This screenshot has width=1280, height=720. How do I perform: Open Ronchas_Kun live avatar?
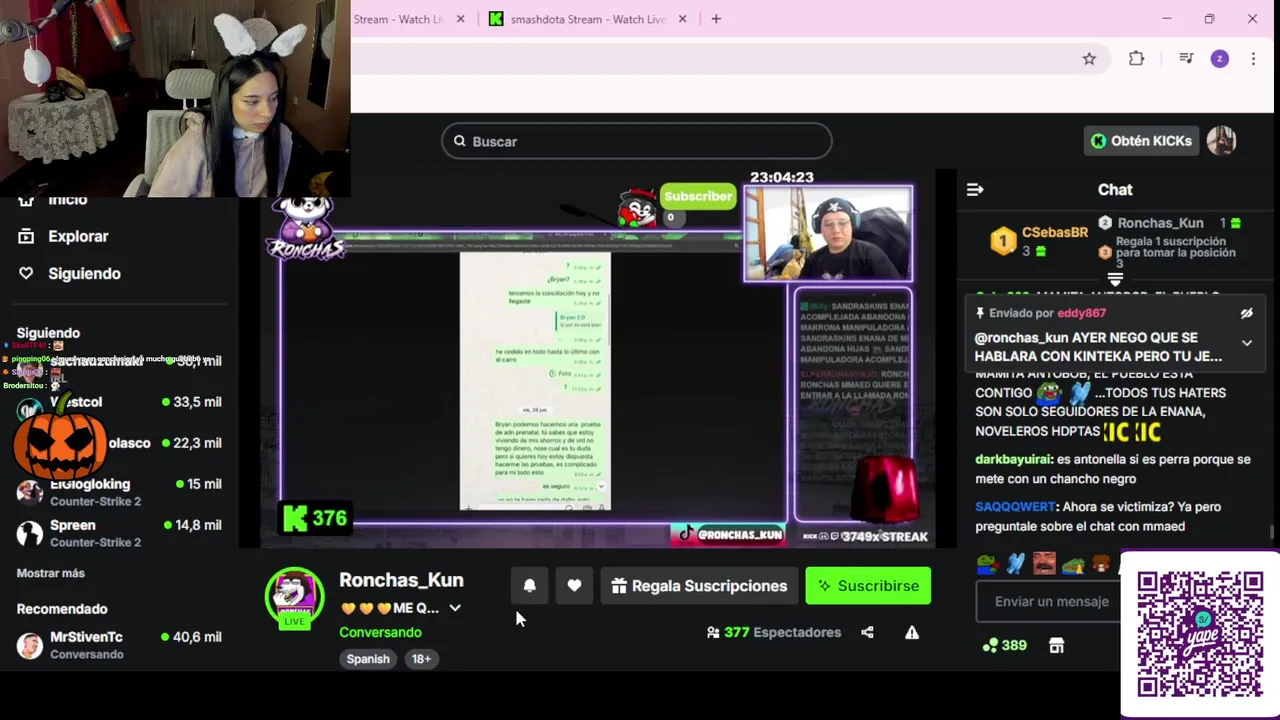[294, 596]
